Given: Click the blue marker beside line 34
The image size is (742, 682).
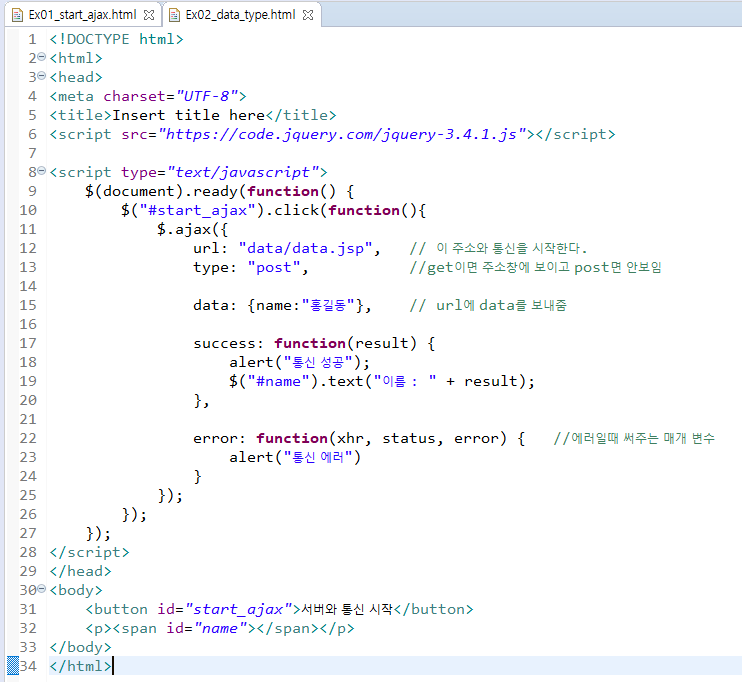Looking at the screenshot, I should 13,665.
